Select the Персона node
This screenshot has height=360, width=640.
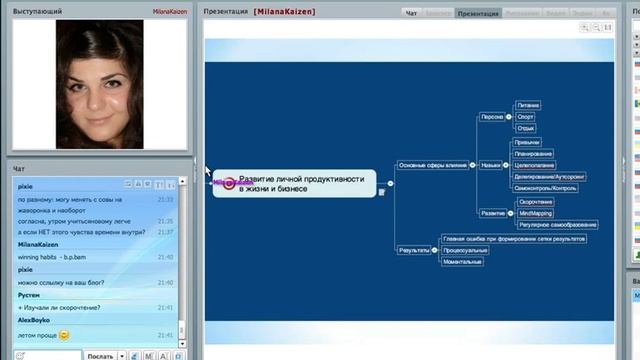[492, 117]
